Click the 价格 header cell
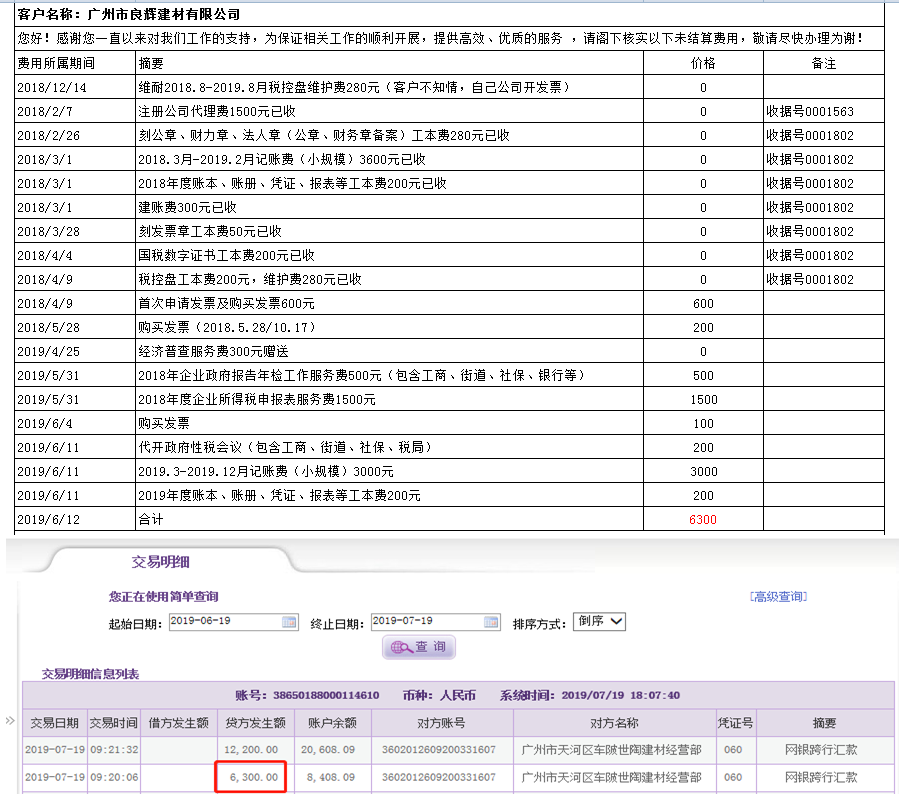899x797 pixels. tap(703, 63)
